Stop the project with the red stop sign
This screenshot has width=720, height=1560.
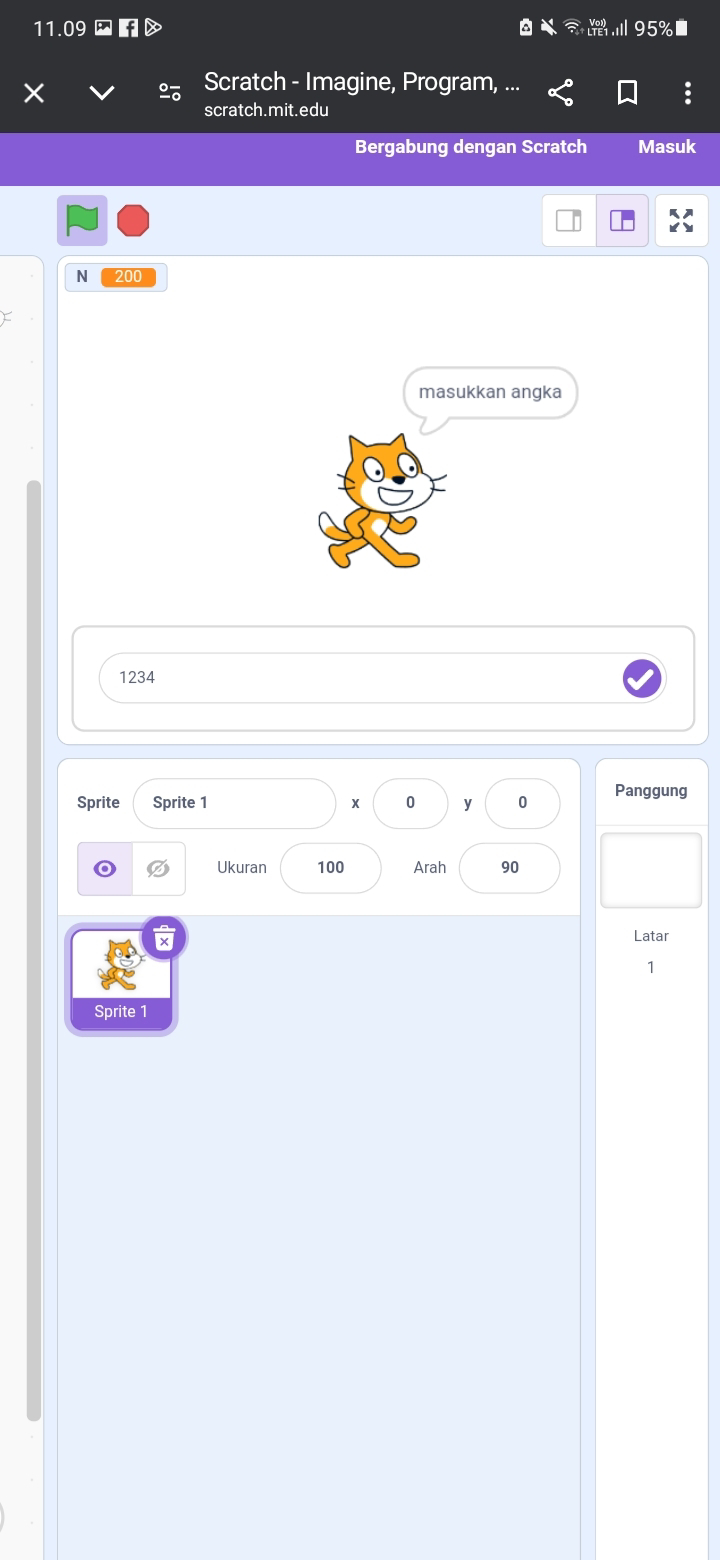(x=133, y=220)
